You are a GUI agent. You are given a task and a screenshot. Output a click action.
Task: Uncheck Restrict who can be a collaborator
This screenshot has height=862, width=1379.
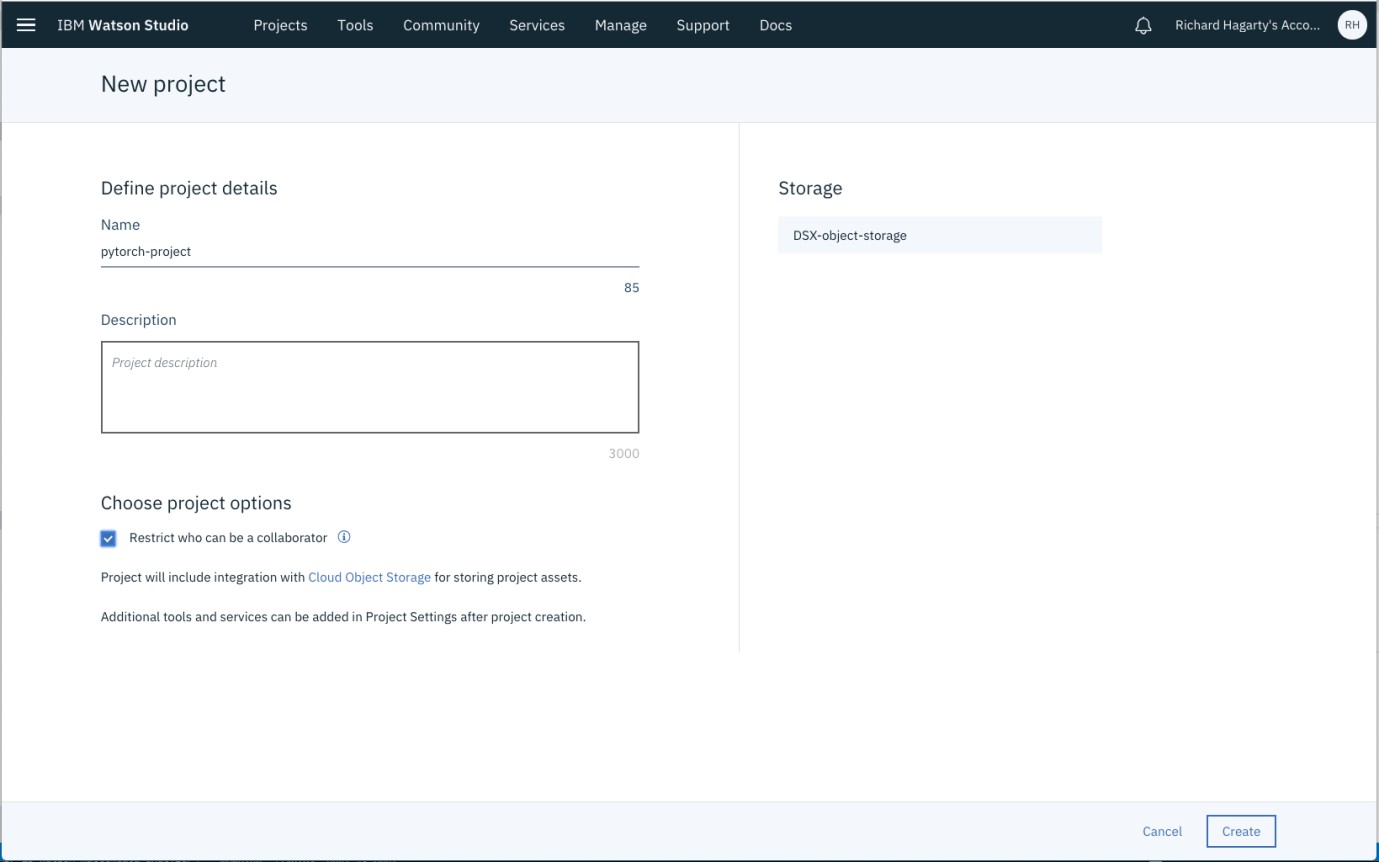(108, 538)
